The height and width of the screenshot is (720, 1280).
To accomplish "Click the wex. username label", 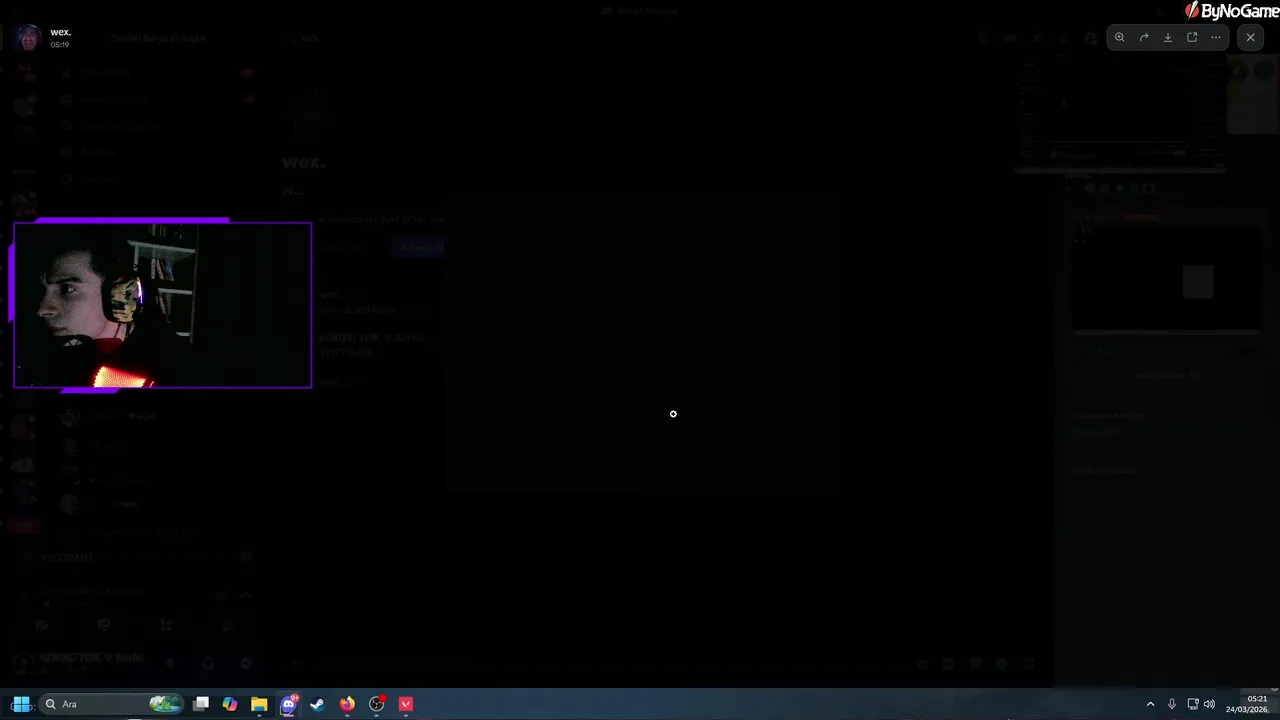I will coord(60,32).
